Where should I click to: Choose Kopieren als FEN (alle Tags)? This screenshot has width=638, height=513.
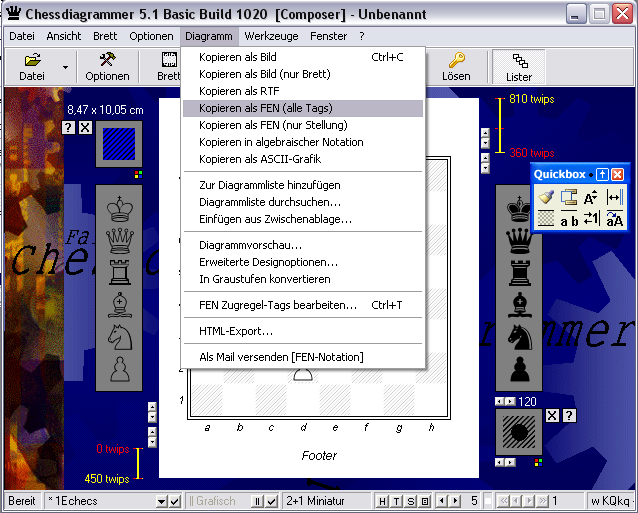[x=303, y=108]
